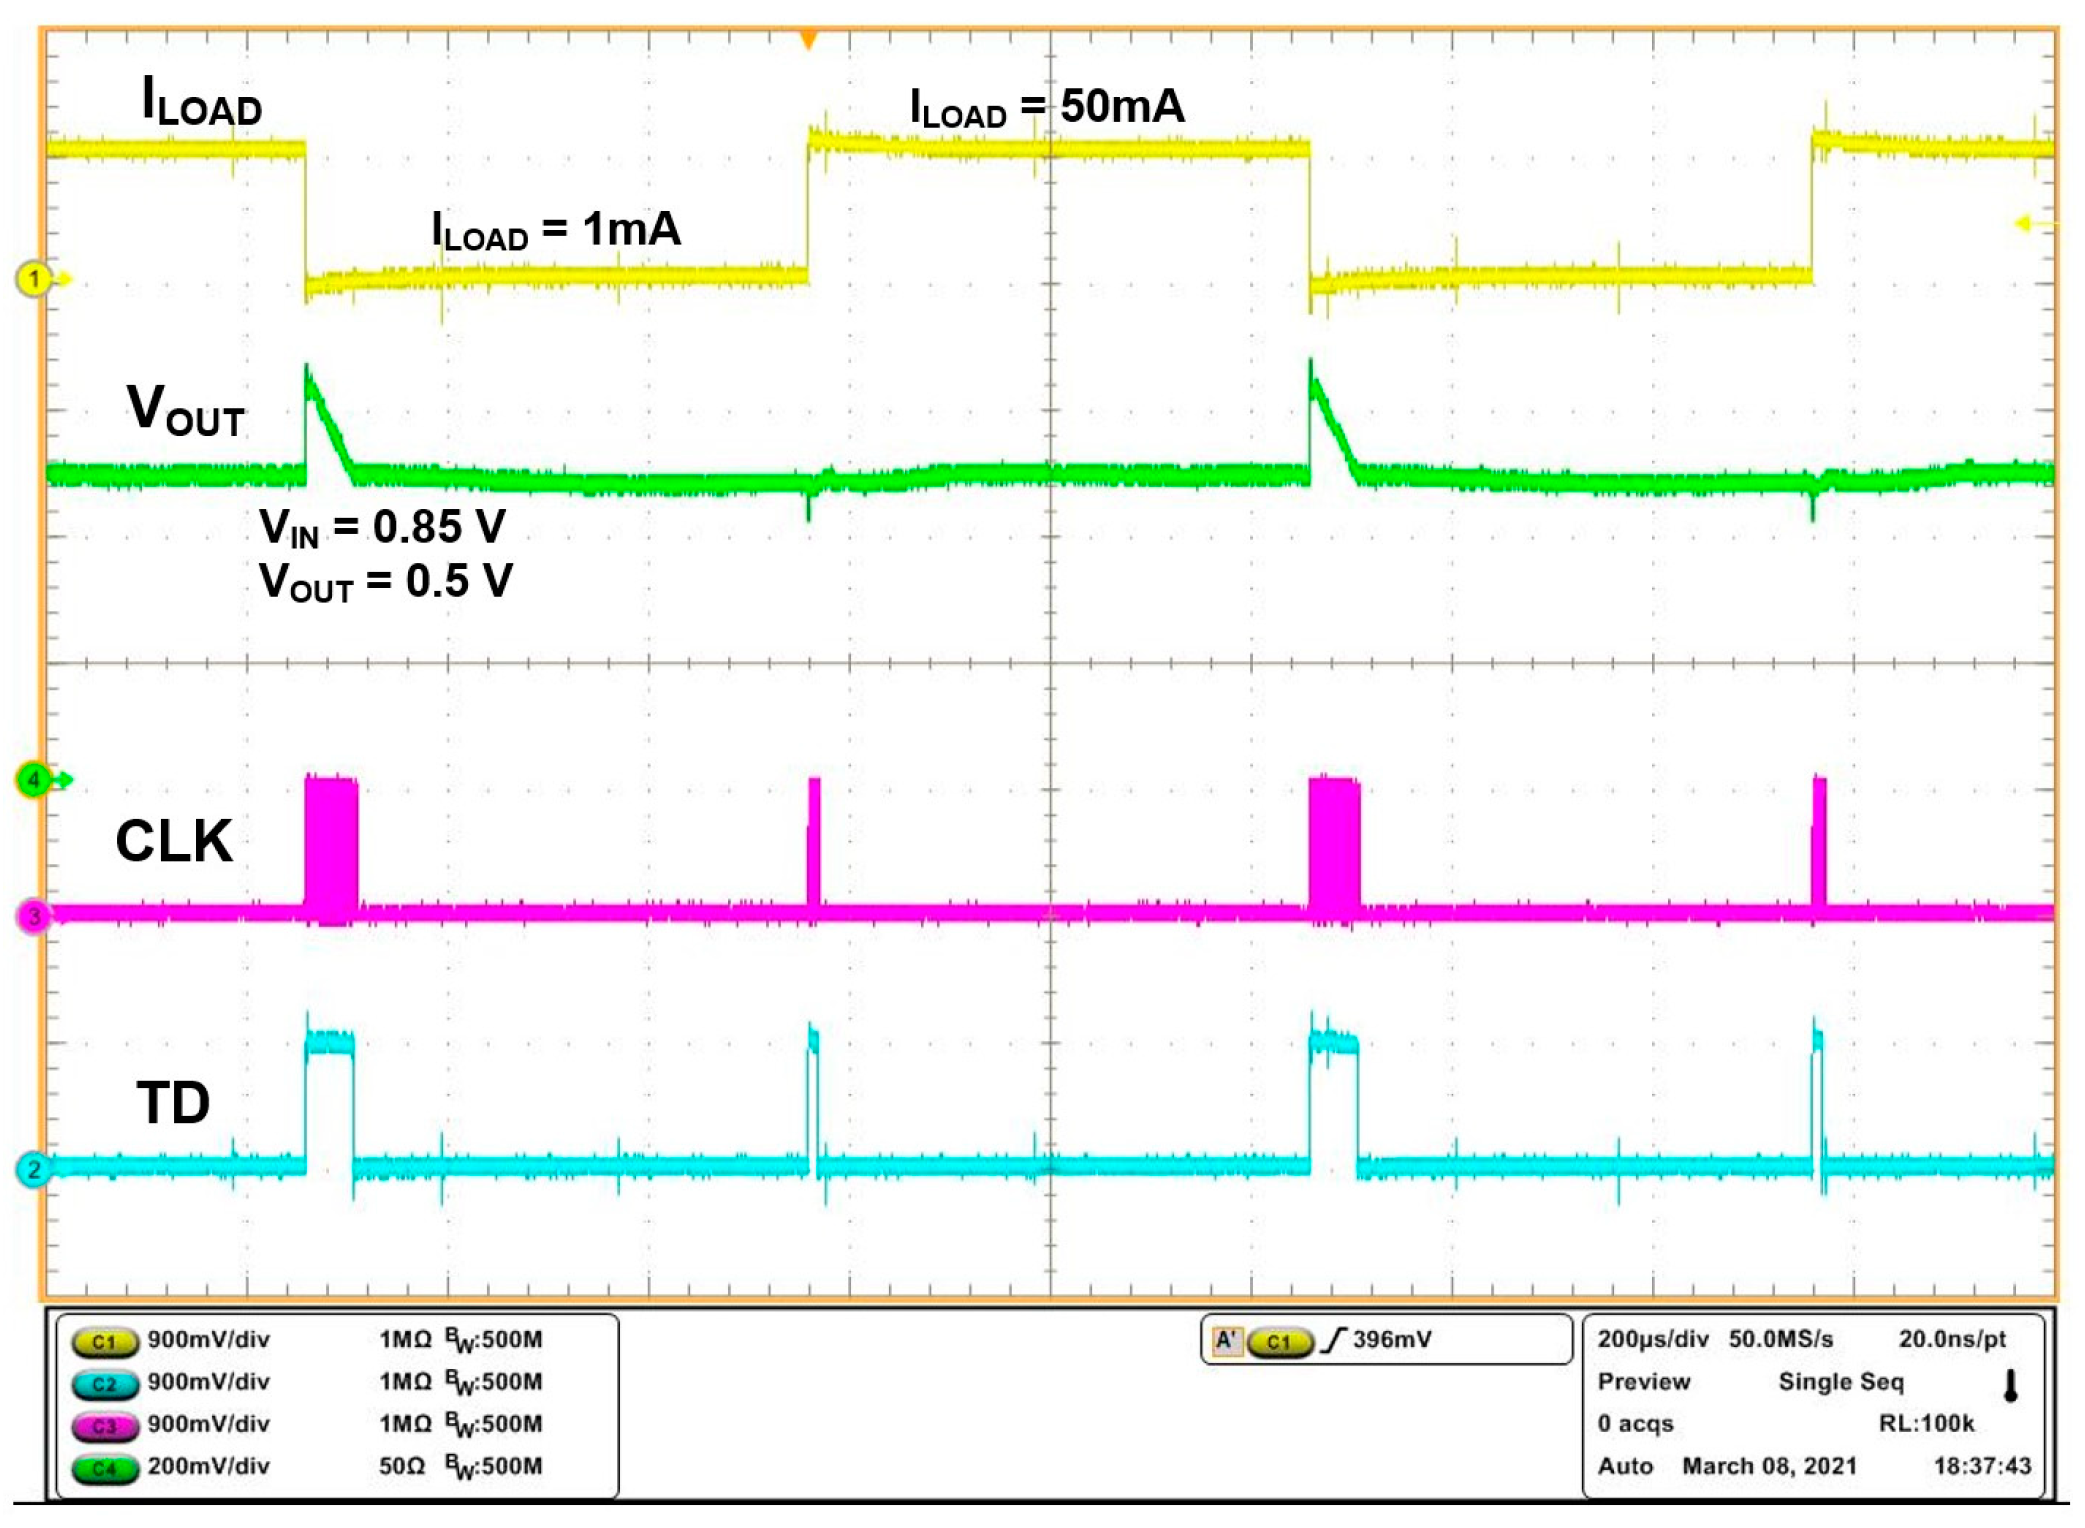Click the 396mV trigger level readout

1391,1340
